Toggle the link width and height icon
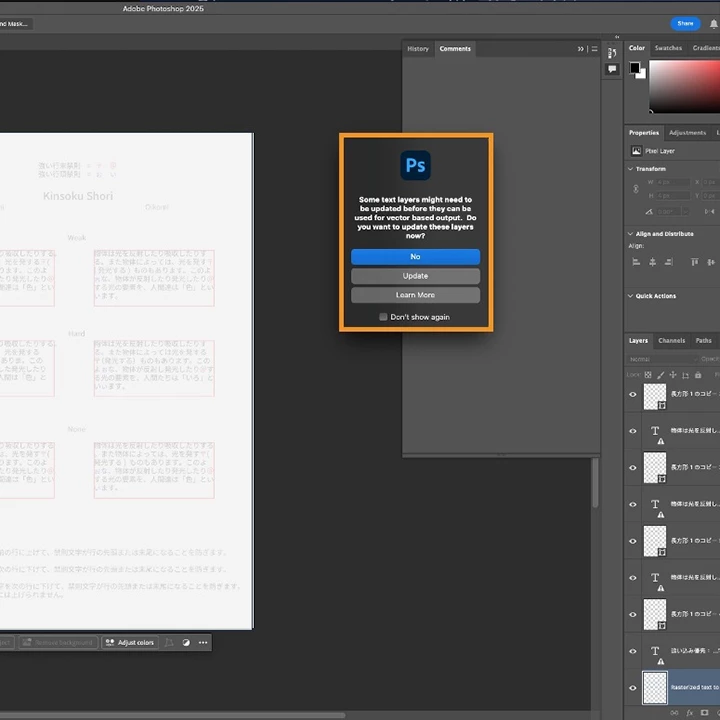720x720 pixels. point(636,189)
